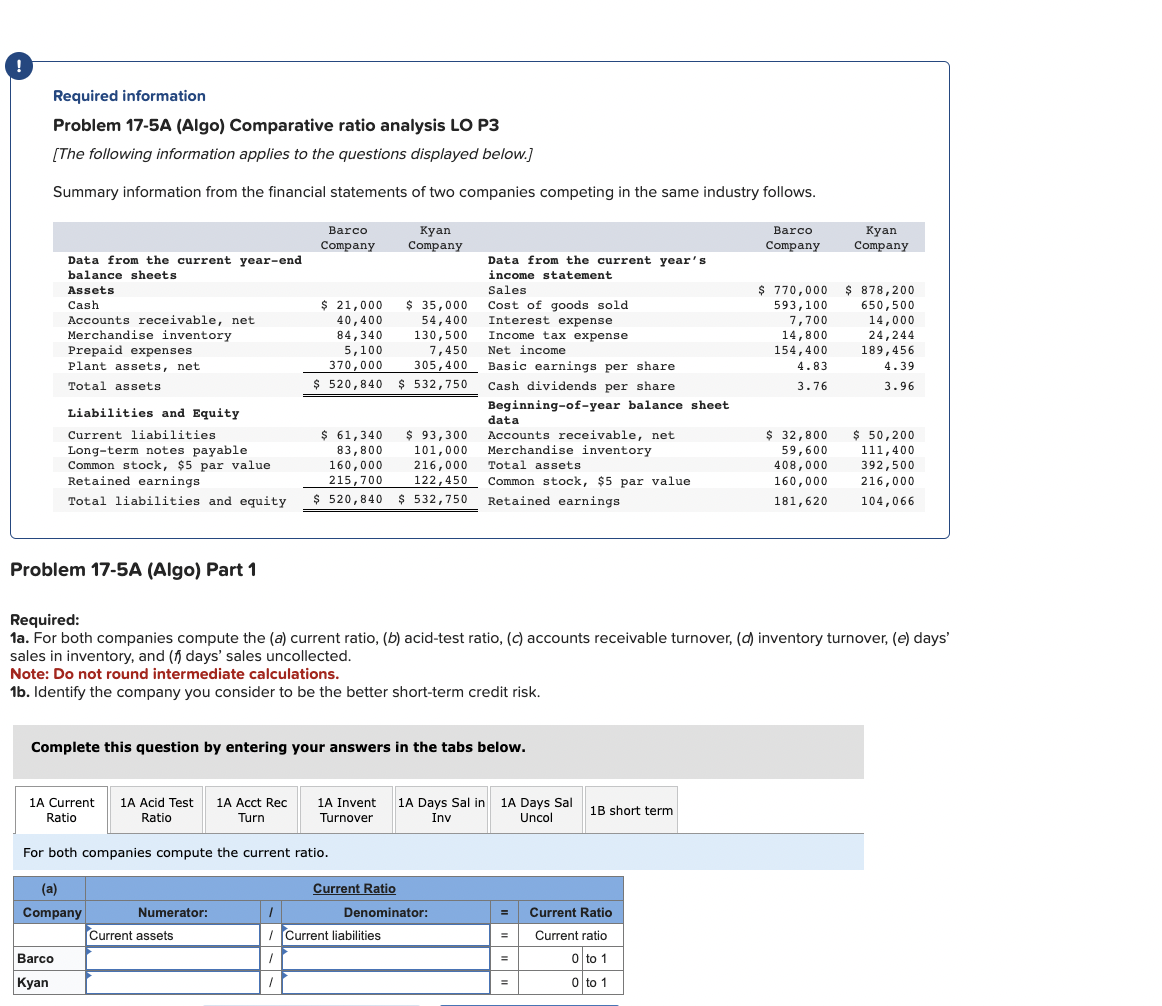Select the 1A Current Ratio tab
The width and height of the screenshot is (1162, 1006).
[x=61, y=809]
